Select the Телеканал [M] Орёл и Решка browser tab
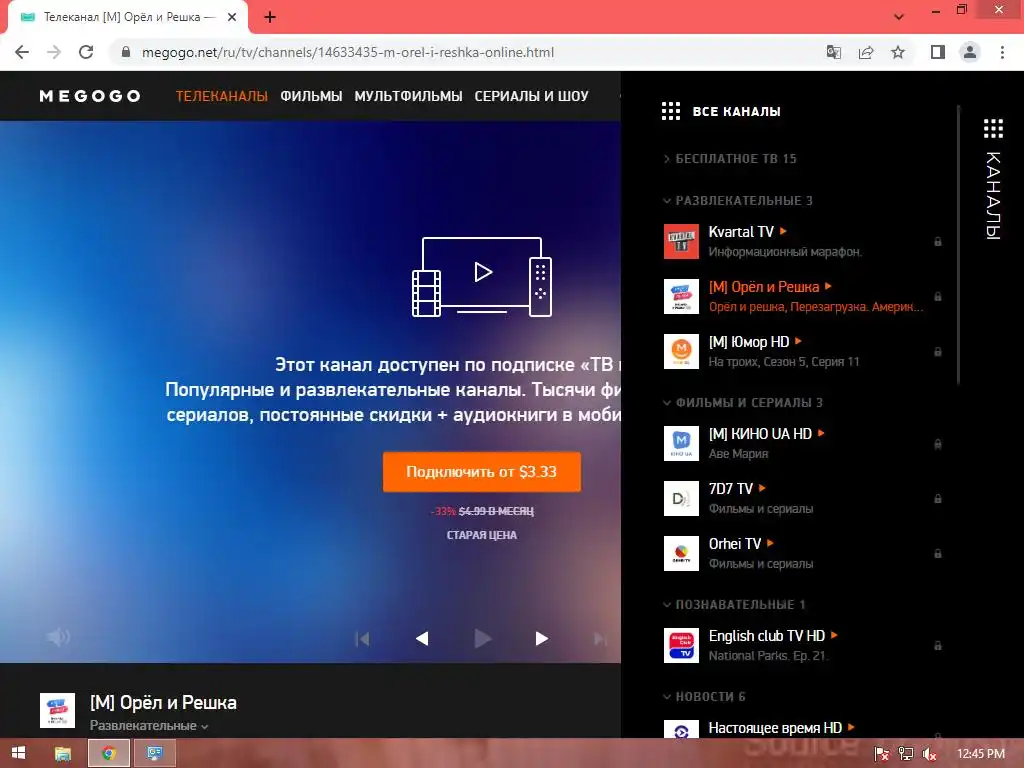1024x768 pixels. coord(128,18)
